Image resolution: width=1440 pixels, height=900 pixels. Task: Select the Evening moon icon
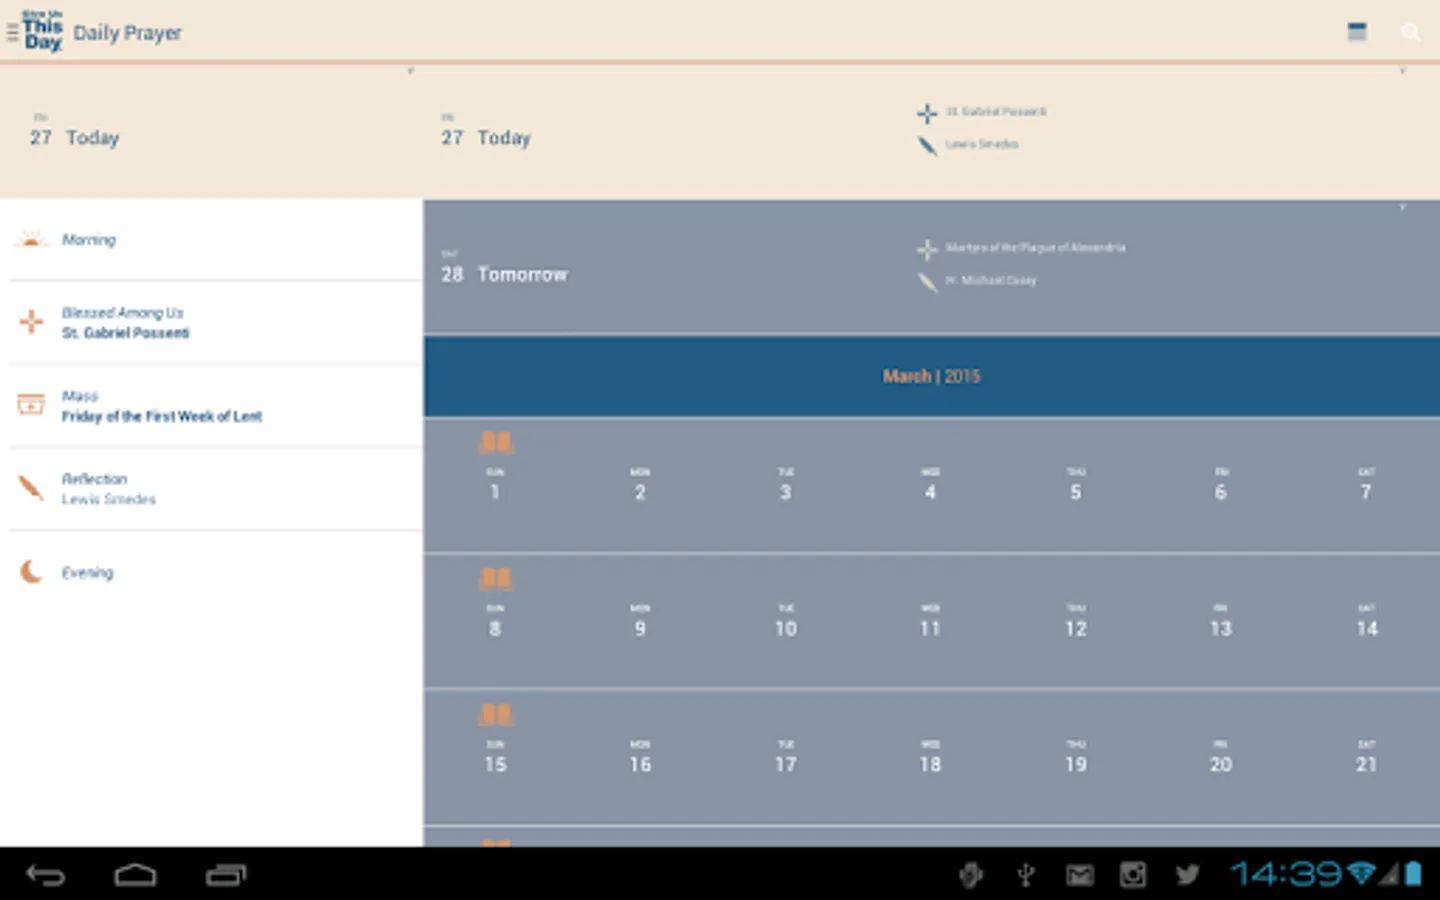coord(31,572)
